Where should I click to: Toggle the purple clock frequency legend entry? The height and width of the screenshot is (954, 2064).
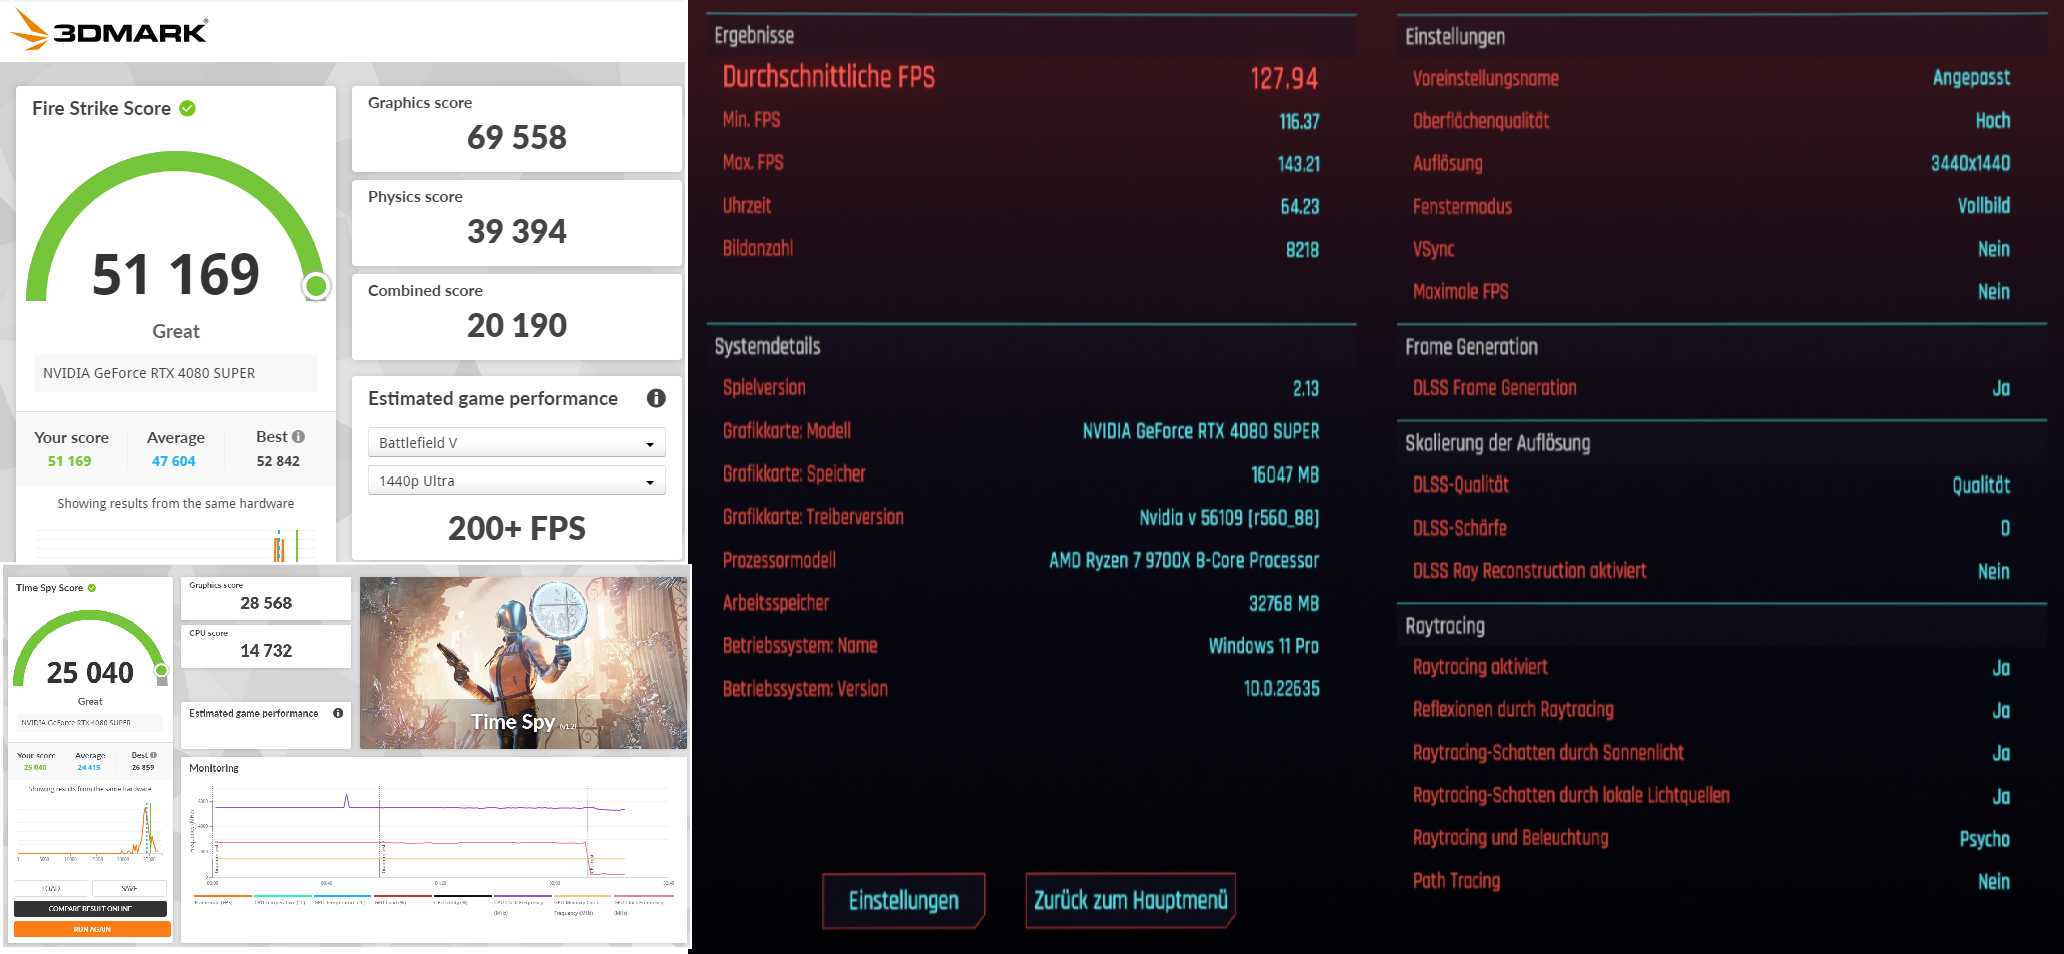[x=523, y=904]
